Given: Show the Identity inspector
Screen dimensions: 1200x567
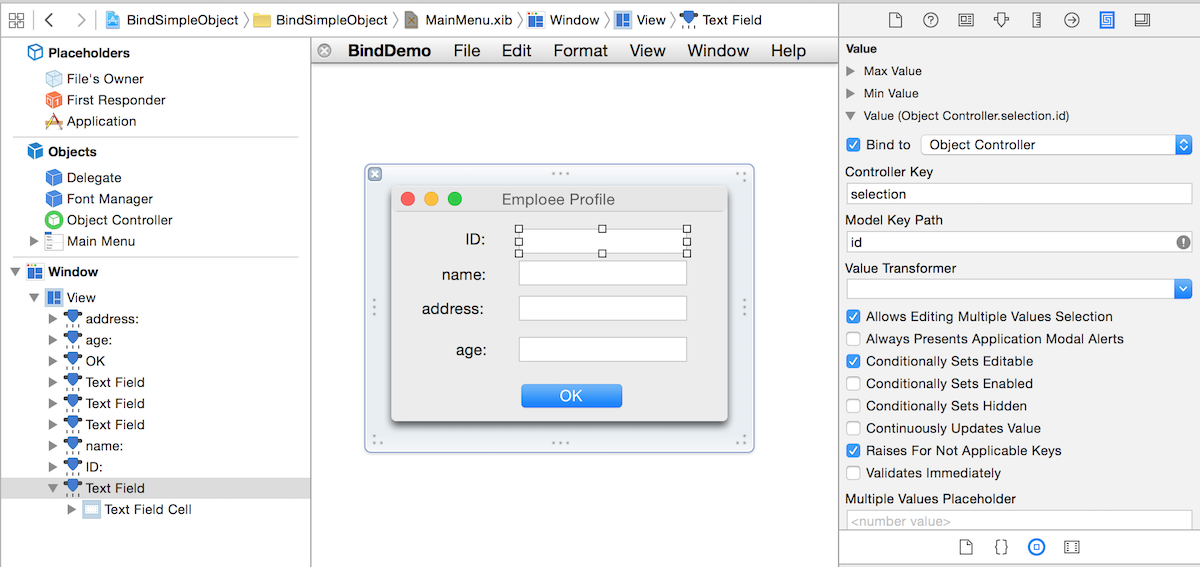Looking at the screenshot, I should (x=966, y=19).
